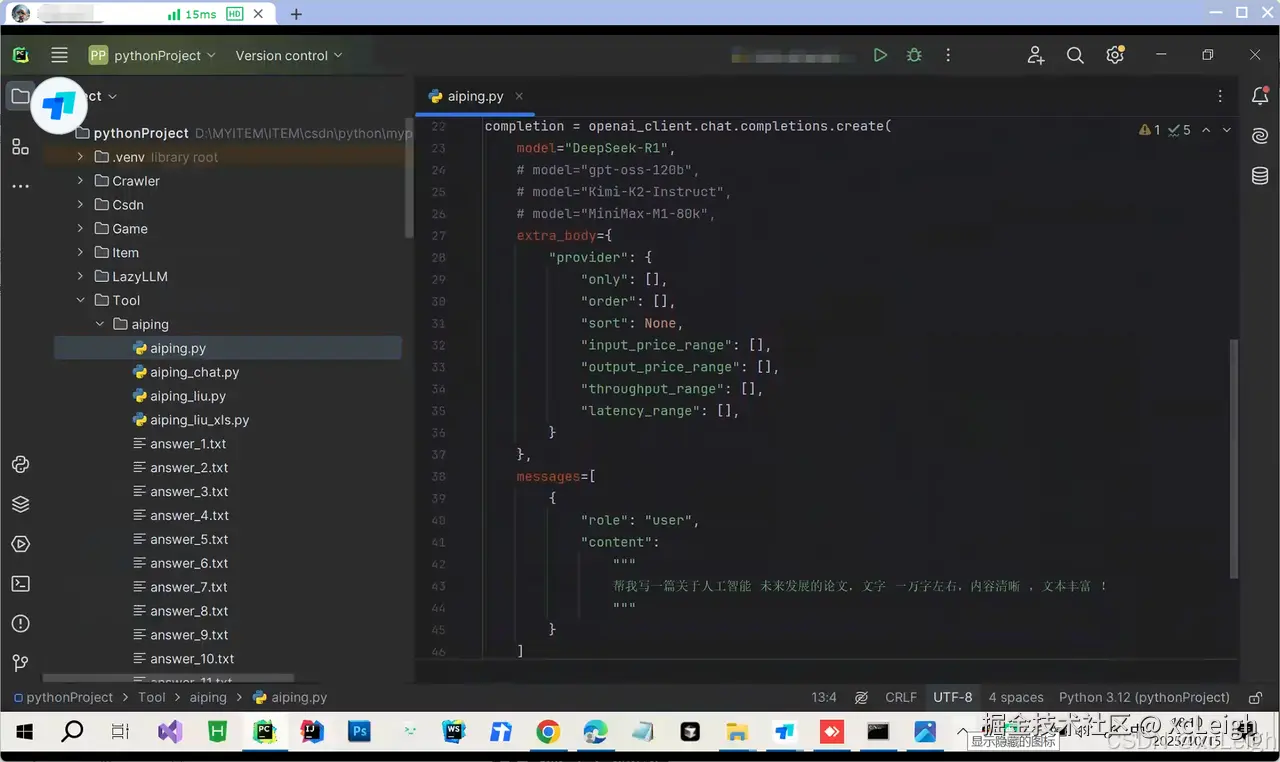The width and height of the screenshot is (1280, 762).
Task: Select answer_5.txt file
Action: [180, 540]
